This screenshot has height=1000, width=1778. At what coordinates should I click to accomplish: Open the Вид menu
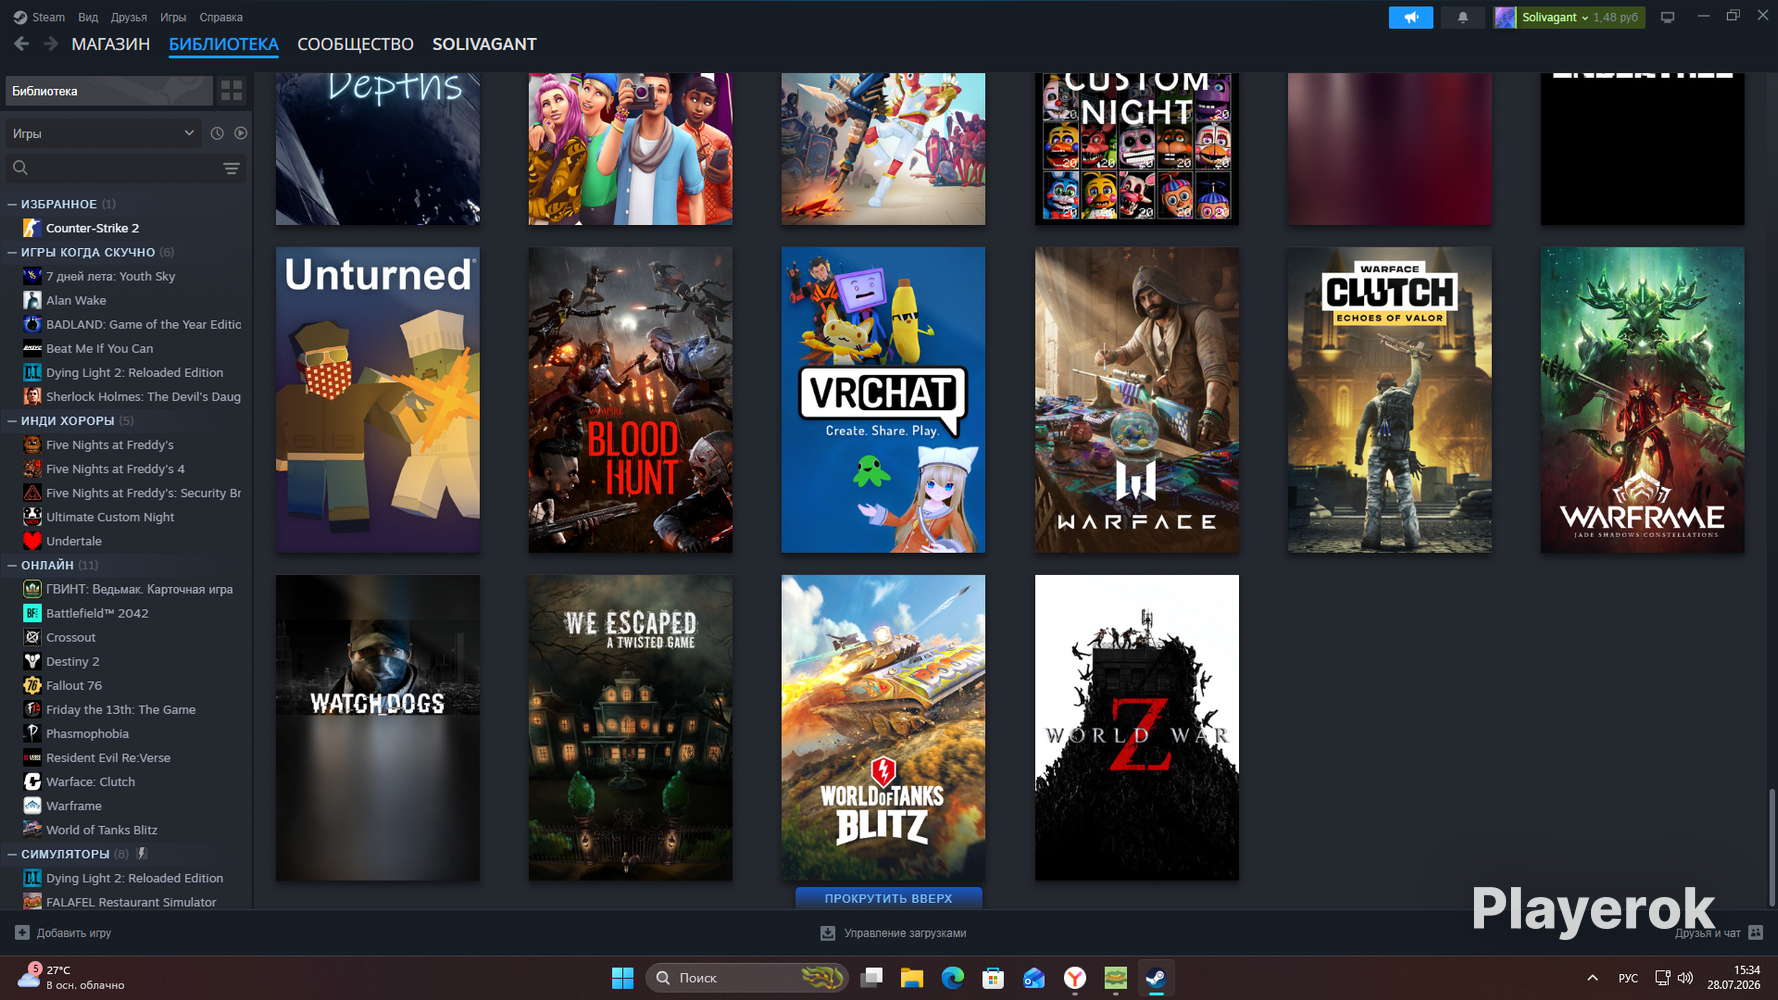(88, 17)
